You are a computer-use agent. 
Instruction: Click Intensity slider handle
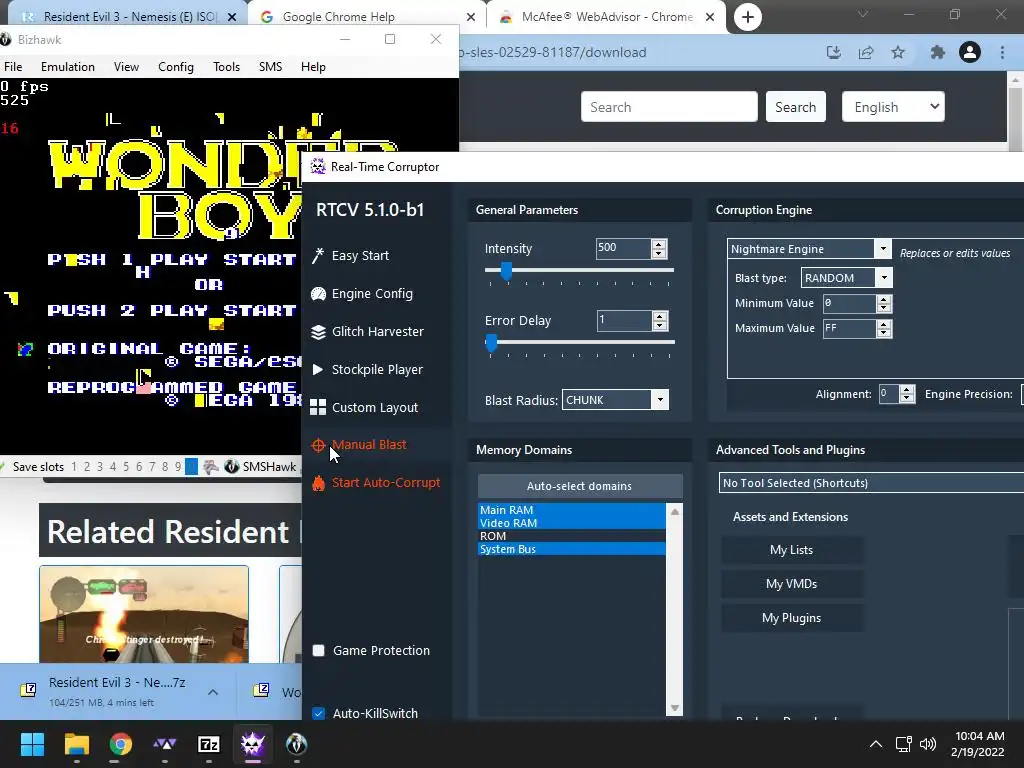coord(506,270)
